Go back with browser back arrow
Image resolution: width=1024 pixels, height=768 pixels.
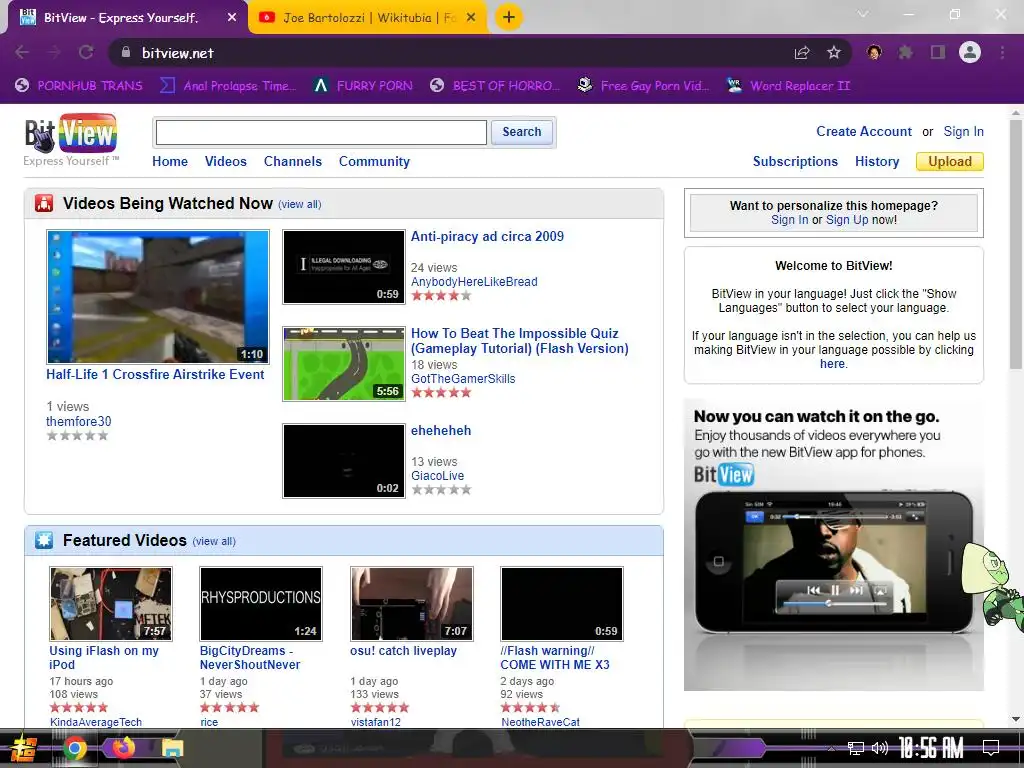[x=22, y=52]
